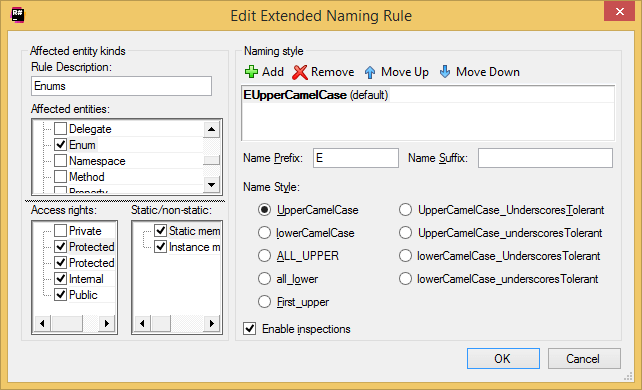
Task: Choose lowerCamelCase_UnderscoresTolerant style
Action: tap(405, 256)
